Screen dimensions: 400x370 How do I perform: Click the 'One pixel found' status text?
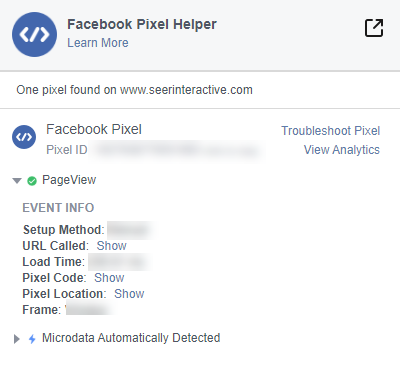[134, 90]
